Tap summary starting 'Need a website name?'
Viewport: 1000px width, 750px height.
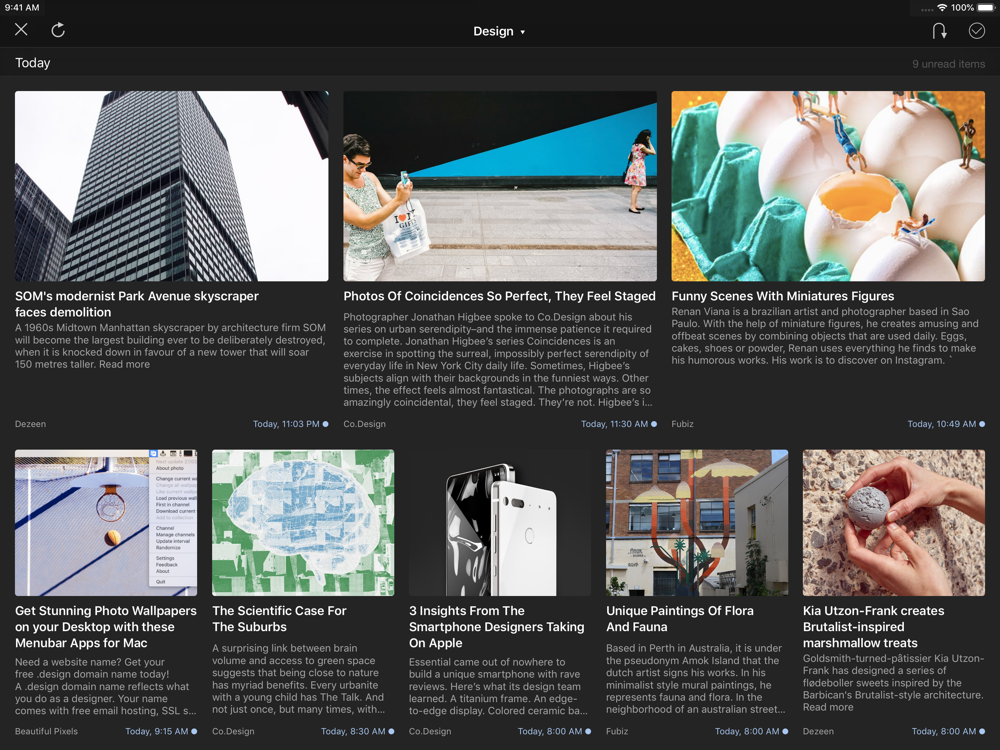106,686
